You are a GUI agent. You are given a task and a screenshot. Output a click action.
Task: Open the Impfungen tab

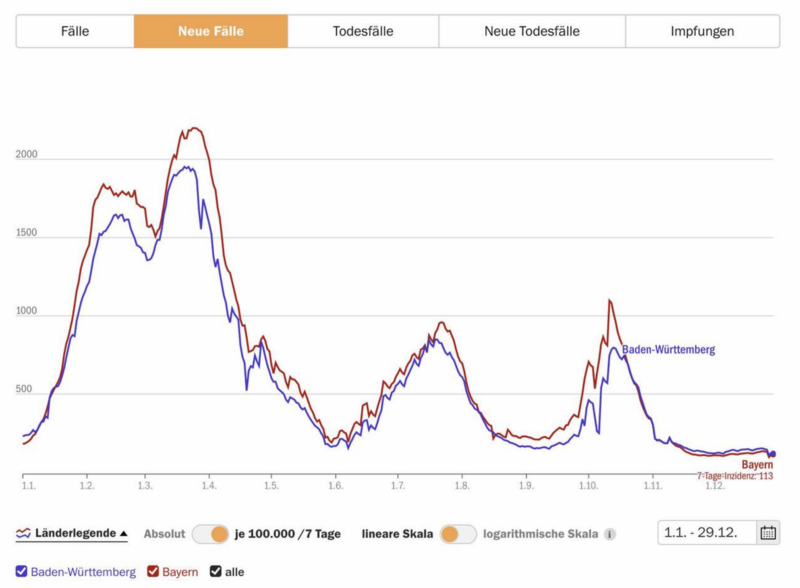702,31
